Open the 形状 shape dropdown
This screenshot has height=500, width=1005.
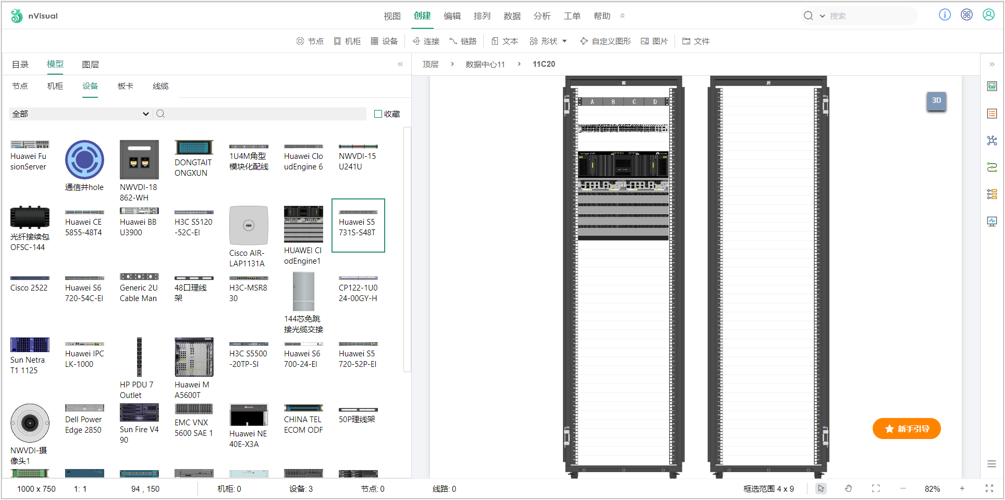tap(549, 41)
